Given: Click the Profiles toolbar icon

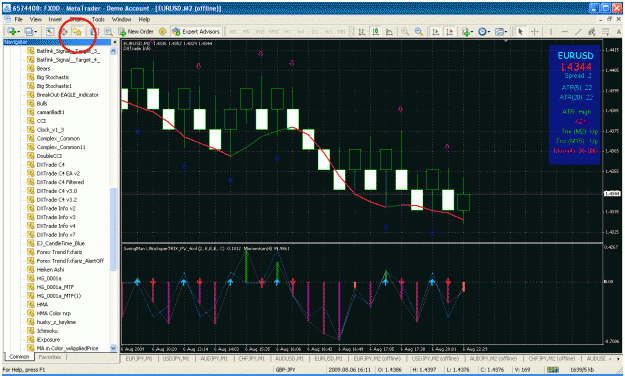Looking at the screenshot, I should (x=29, y=31).
